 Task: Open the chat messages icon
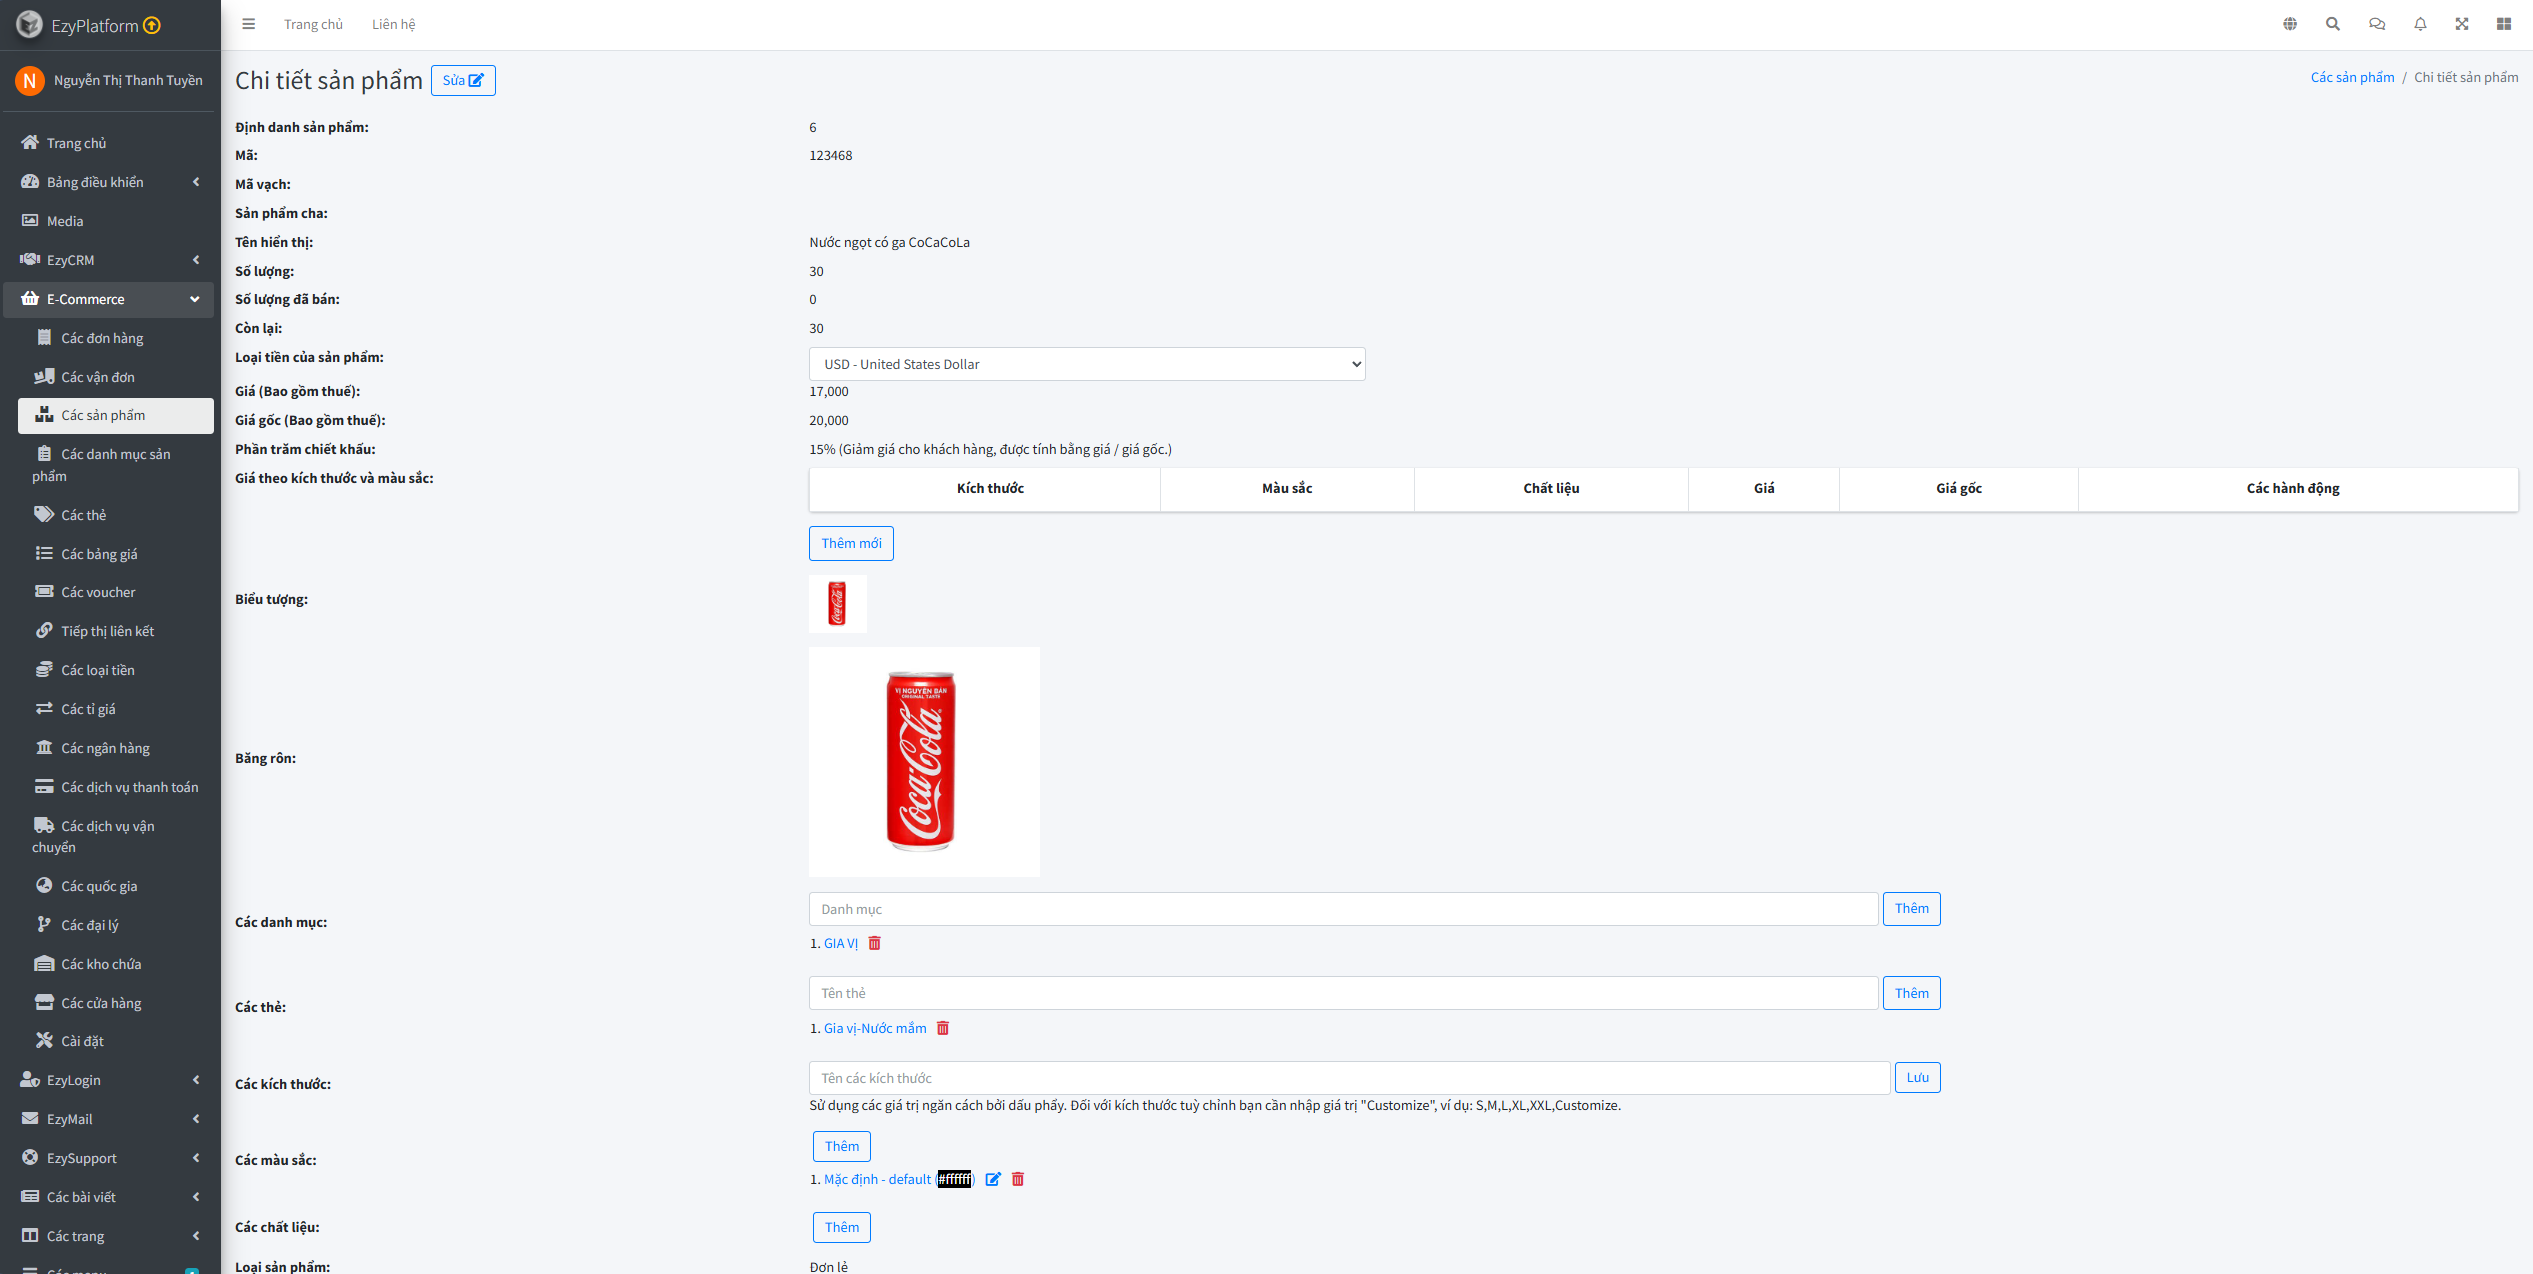click(x=2377, y=24)
